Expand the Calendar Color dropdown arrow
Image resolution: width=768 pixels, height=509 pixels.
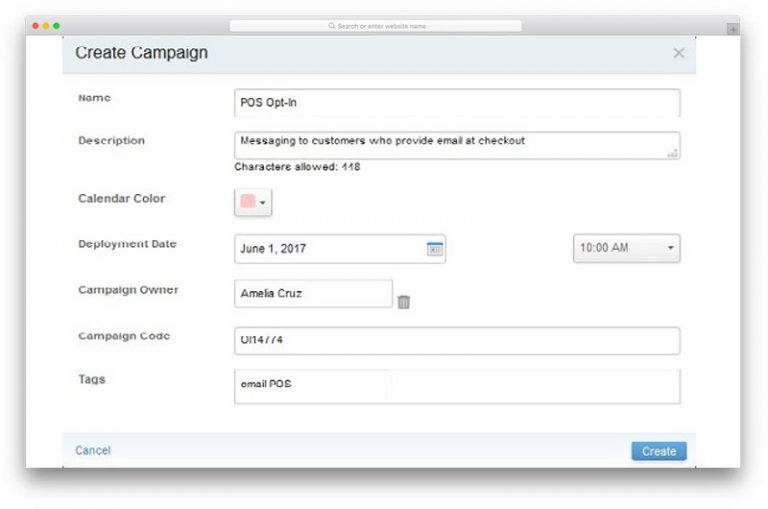pyautogui.click(x=263, y=203)
